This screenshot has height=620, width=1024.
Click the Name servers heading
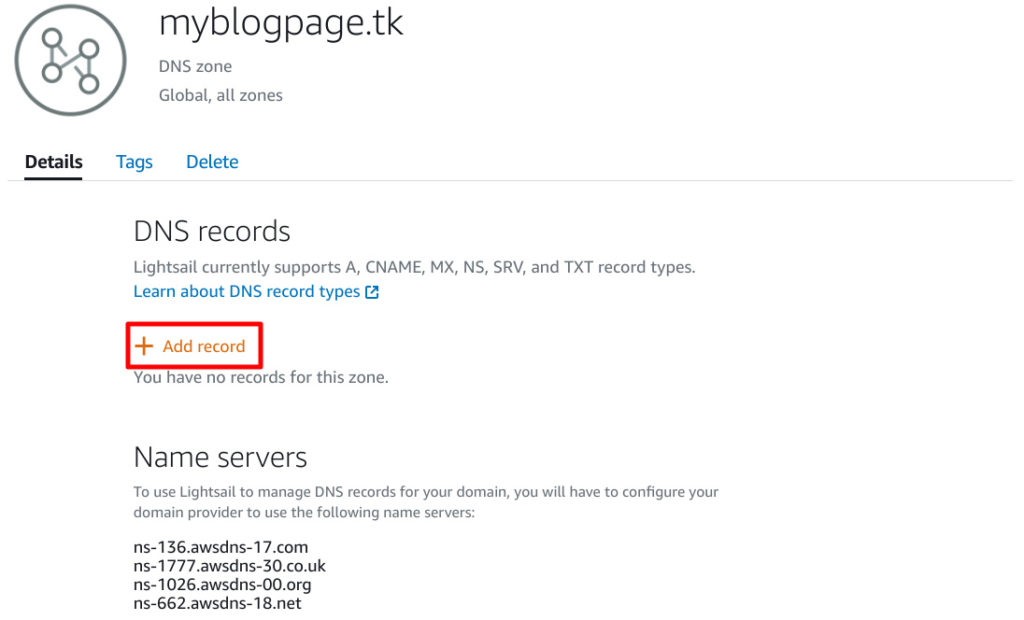tap(220, 457)
